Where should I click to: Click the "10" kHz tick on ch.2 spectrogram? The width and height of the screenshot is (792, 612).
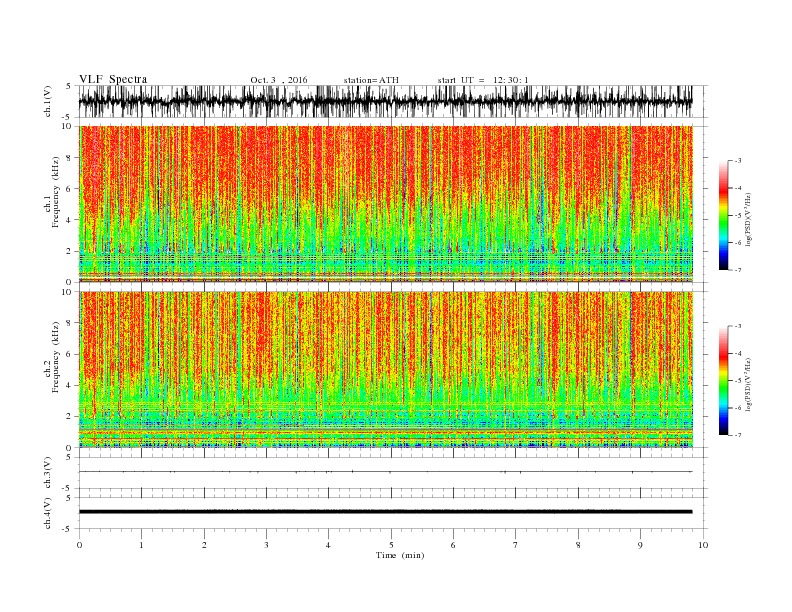[68, 292]
